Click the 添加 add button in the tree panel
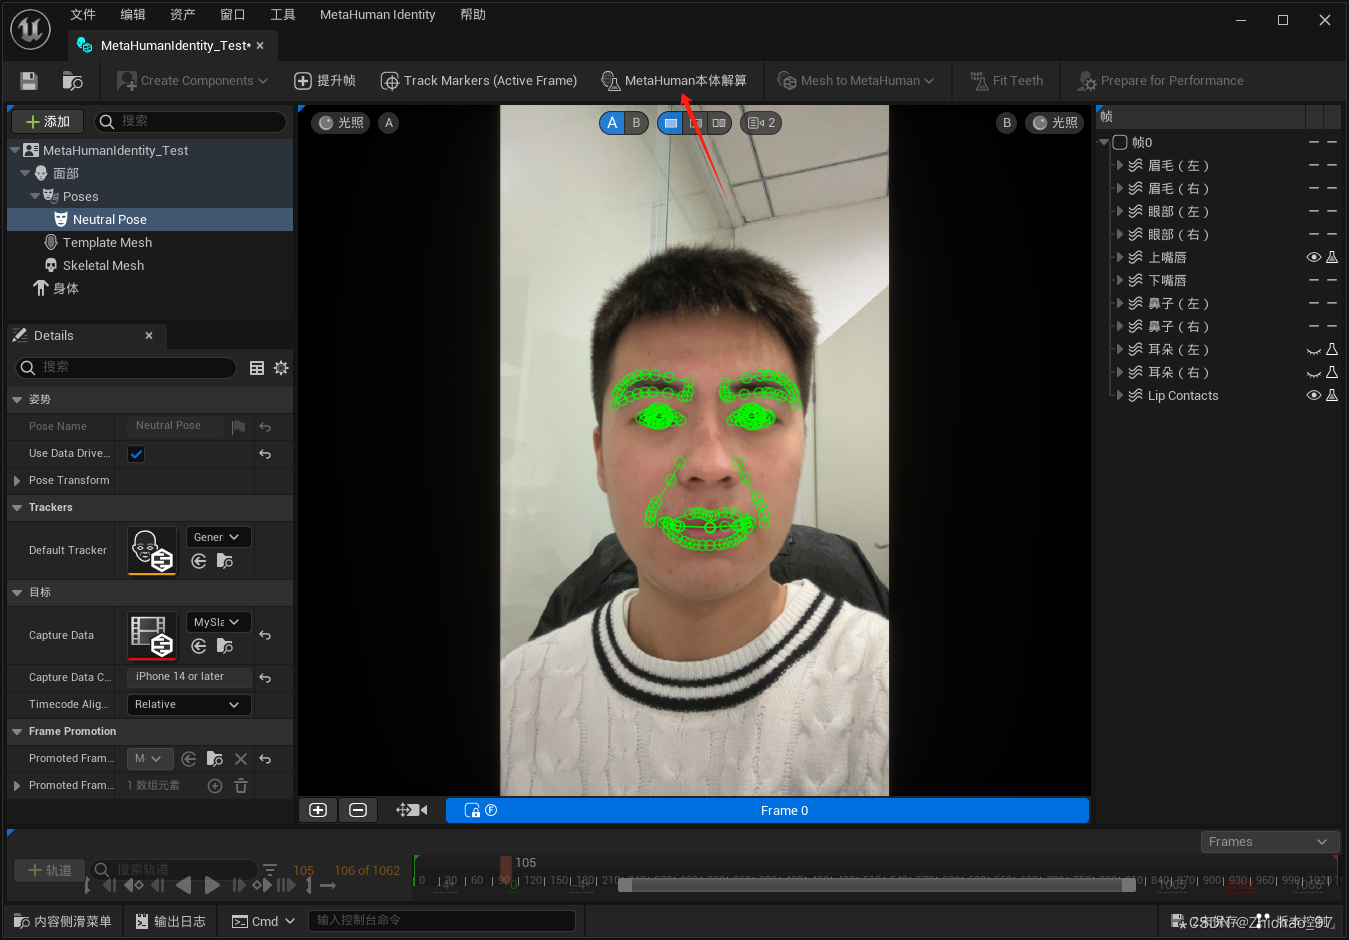 point(48,122)
